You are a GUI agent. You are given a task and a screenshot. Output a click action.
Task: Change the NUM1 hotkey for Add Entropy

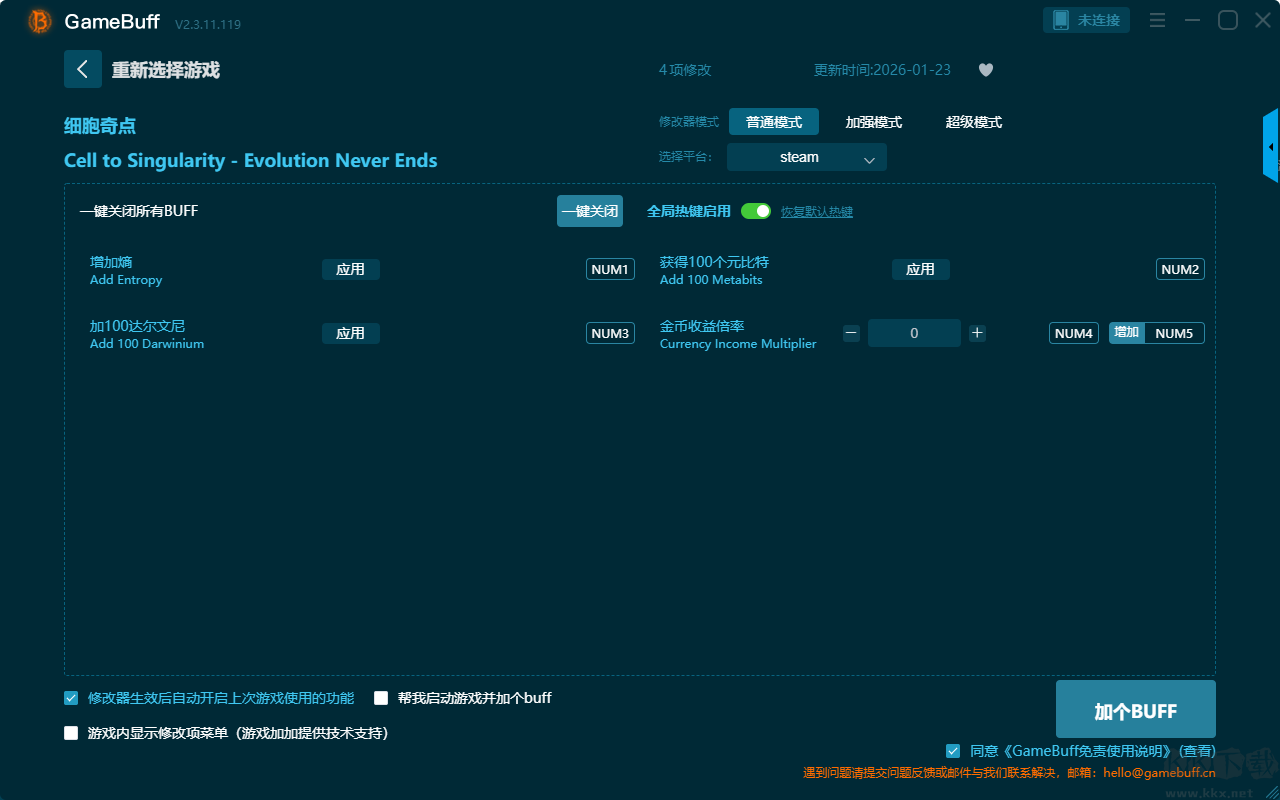(610, 269)
